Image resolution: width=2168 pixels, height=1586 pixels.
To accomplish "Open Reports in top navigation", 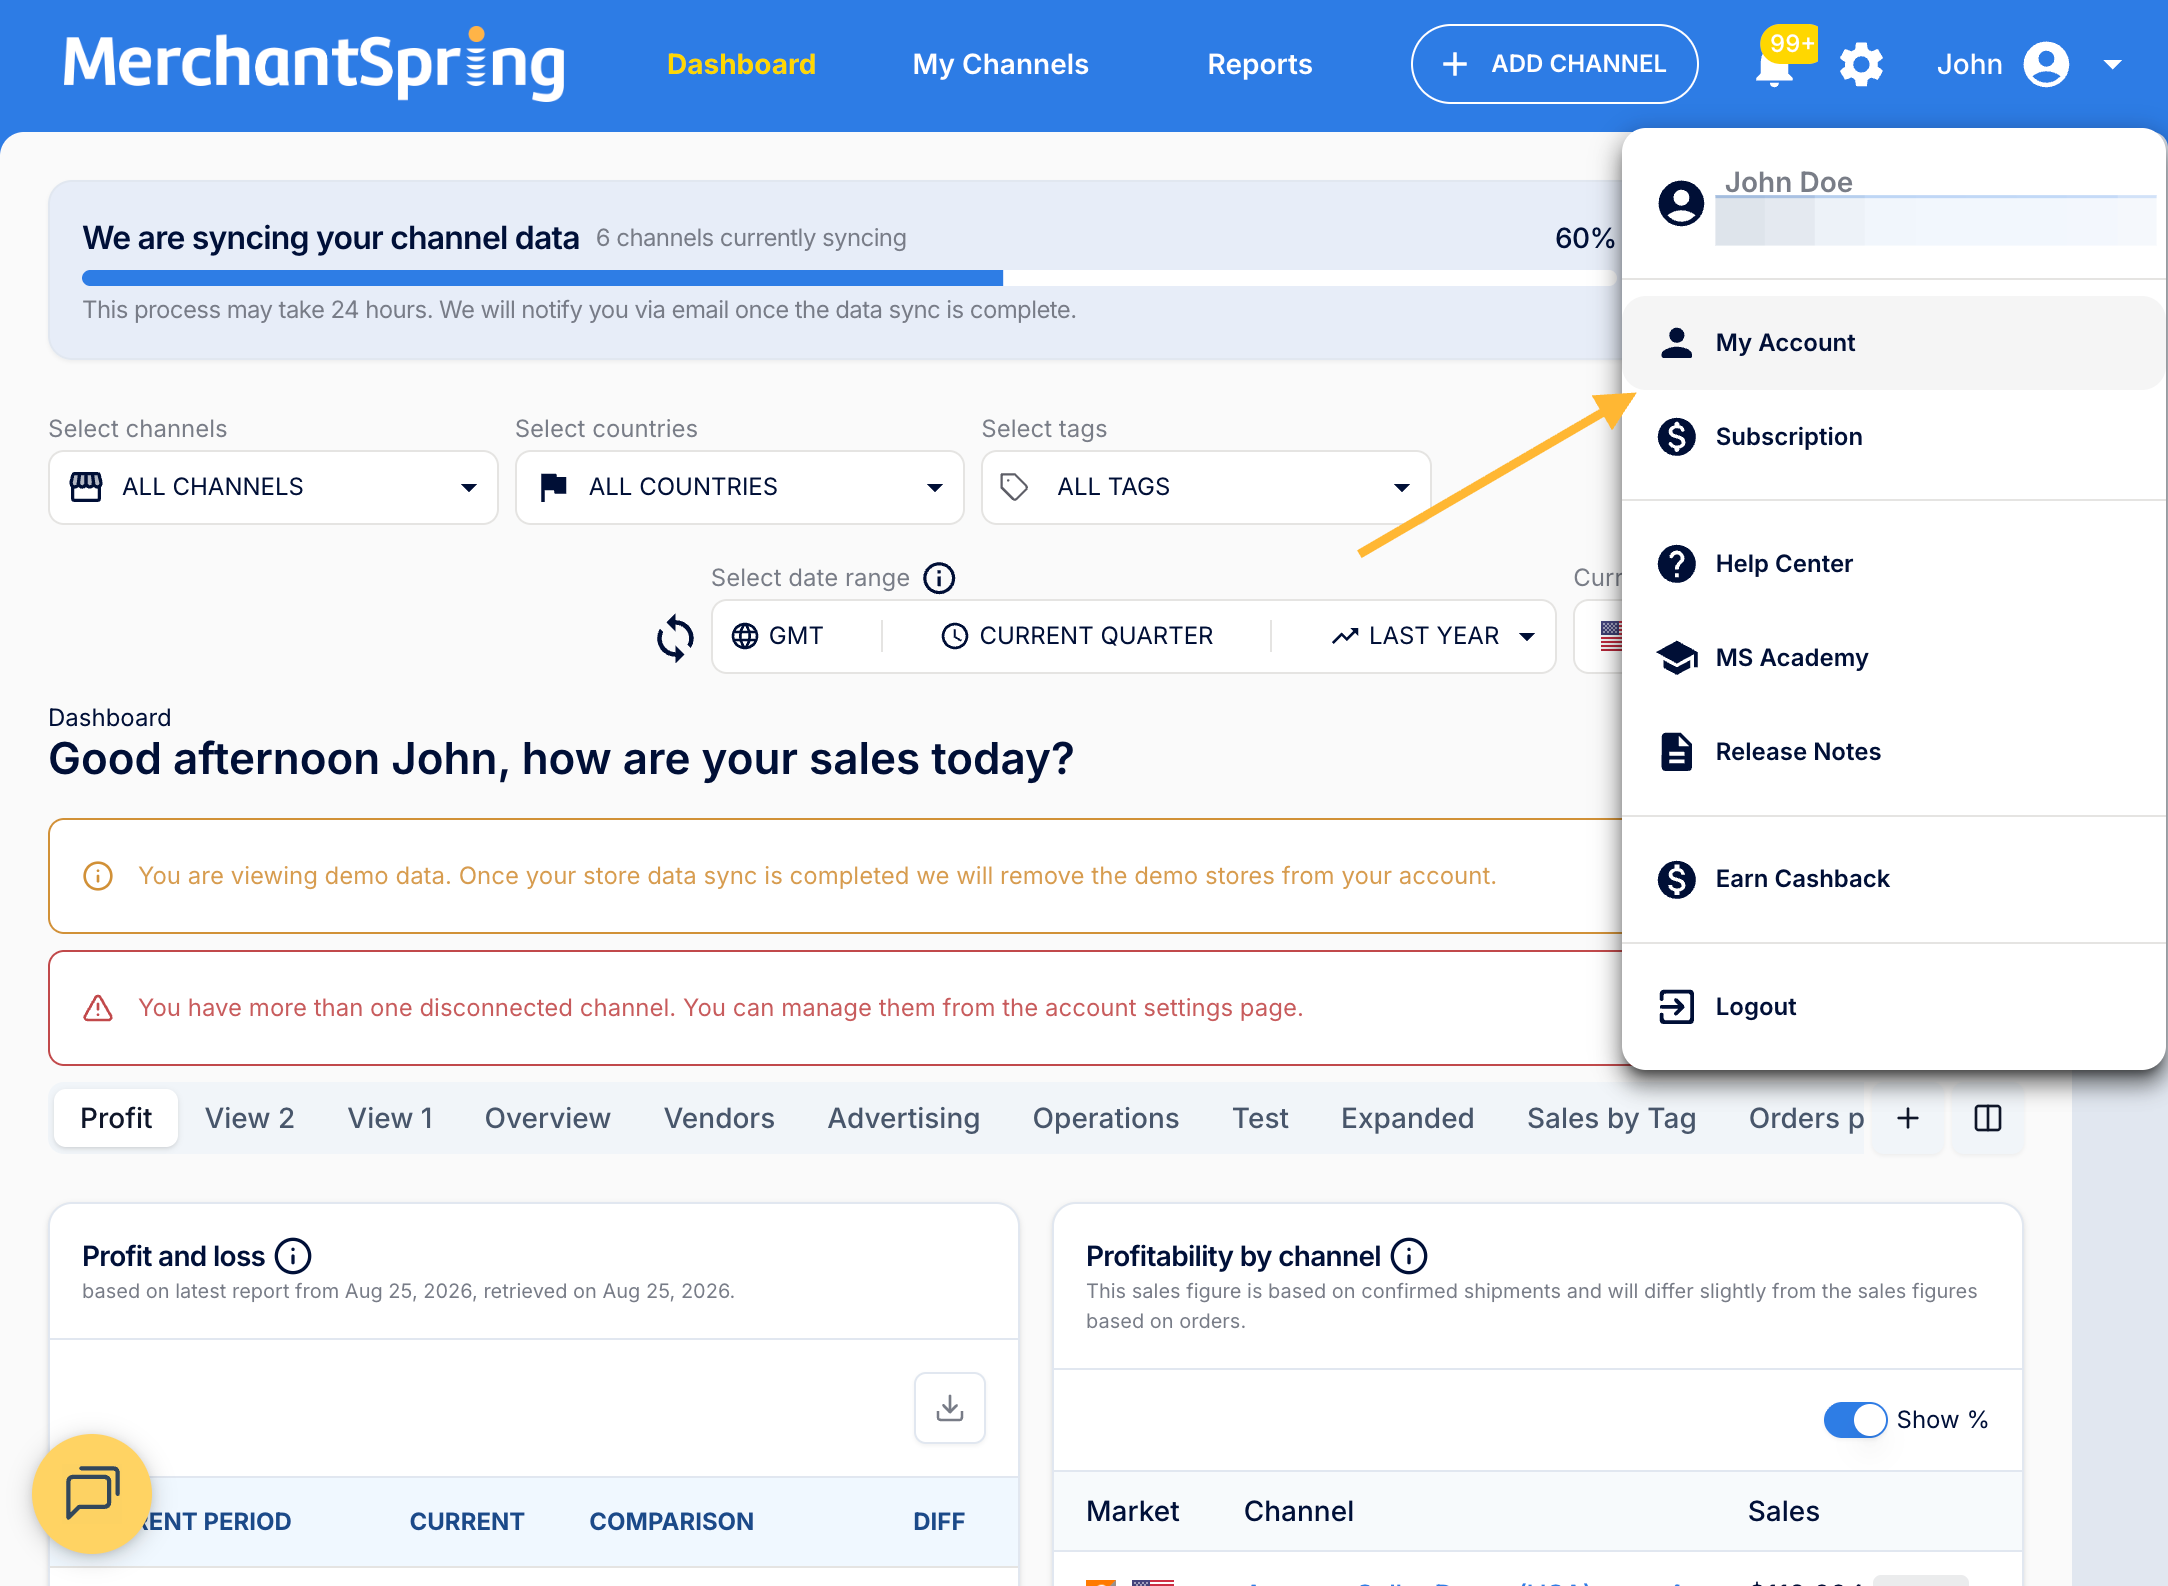I will point(1260,64).
